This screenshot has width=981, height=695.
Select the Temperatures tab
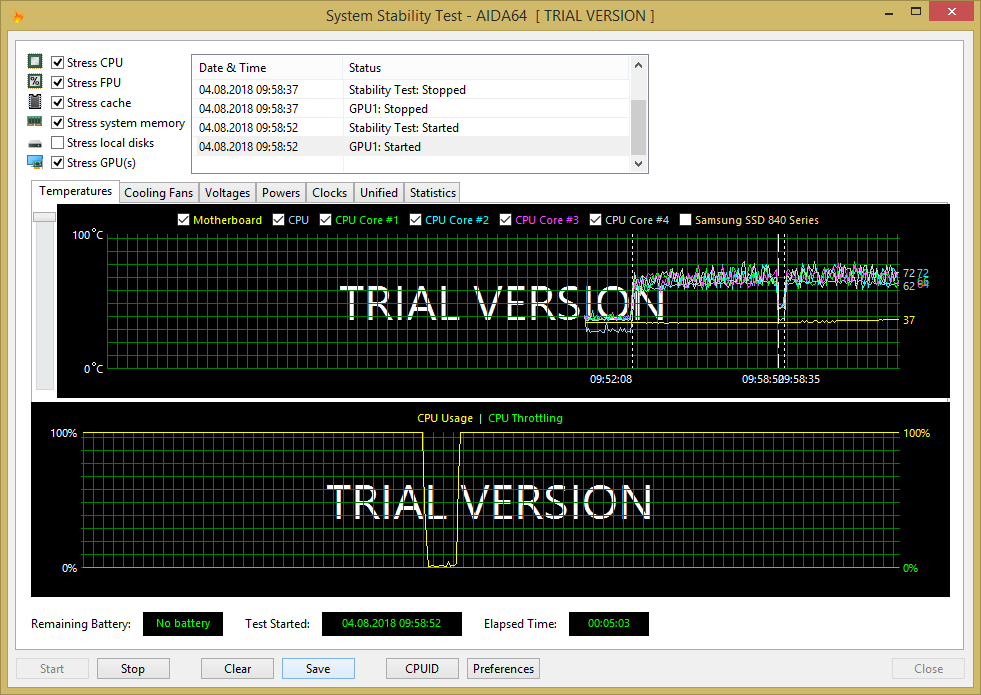pyautogui.click(x=75, y=191)
